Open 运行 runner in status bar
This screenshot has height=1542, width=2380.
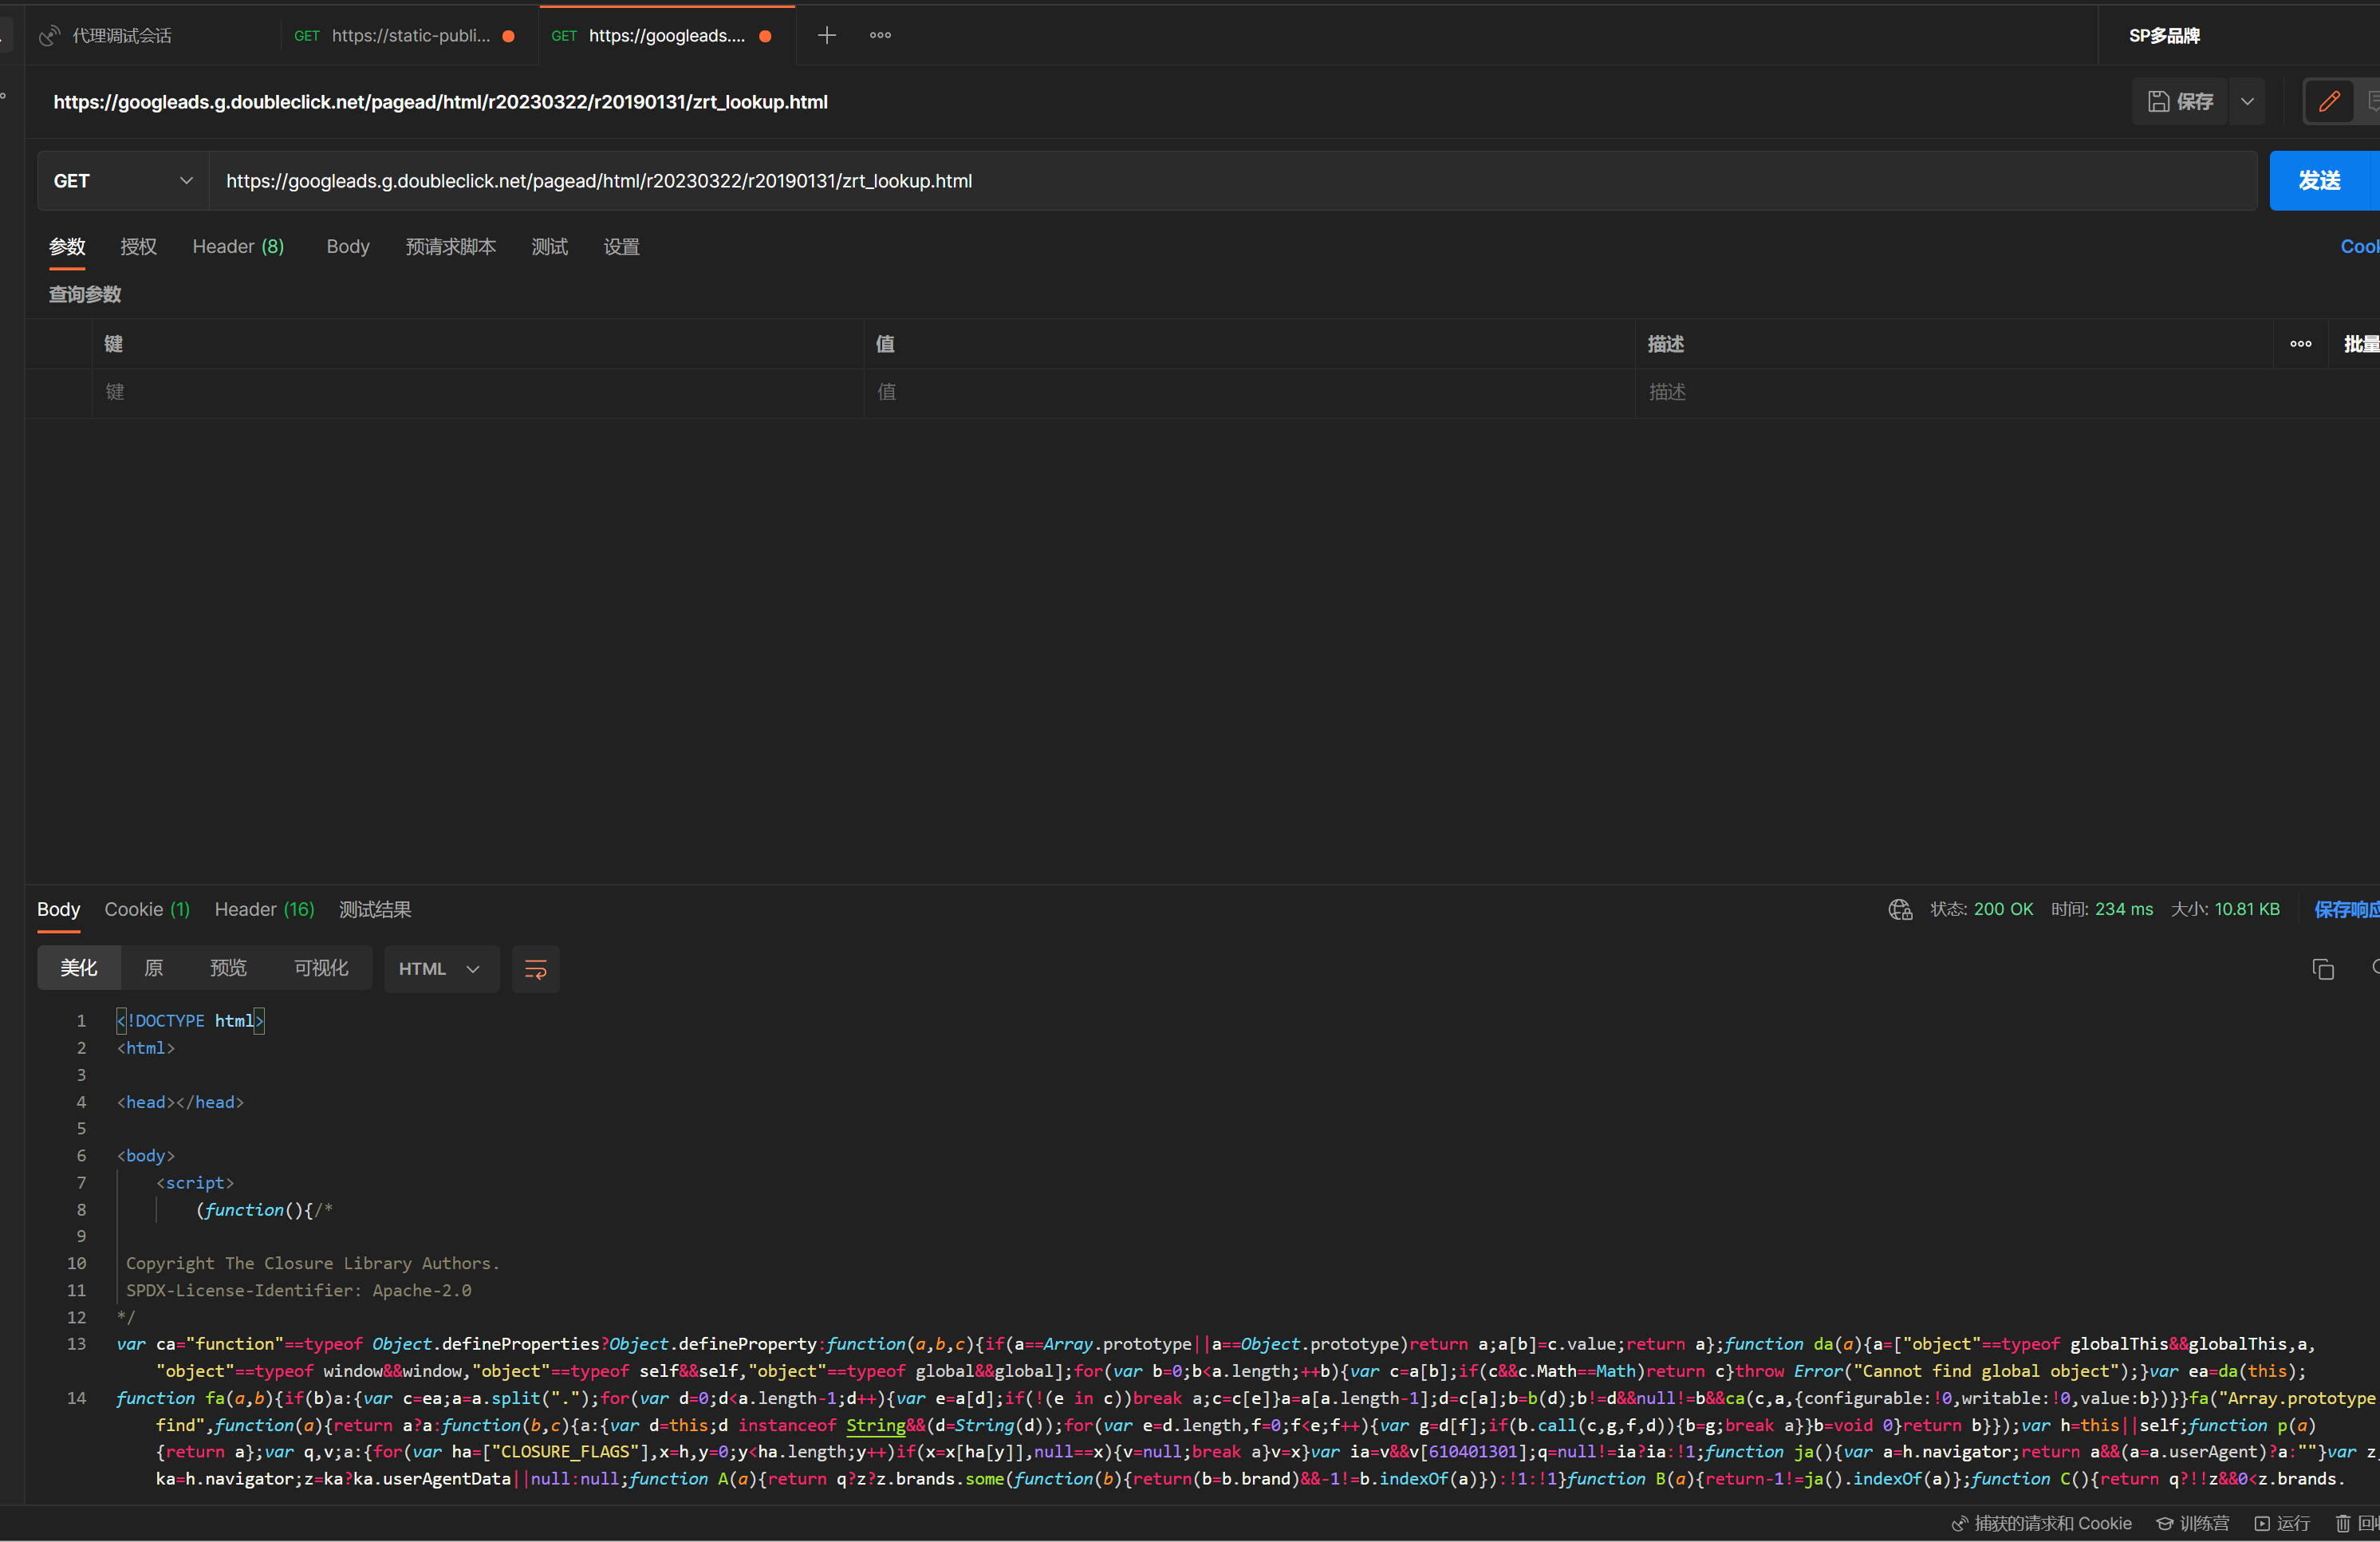point(2282,1524)
